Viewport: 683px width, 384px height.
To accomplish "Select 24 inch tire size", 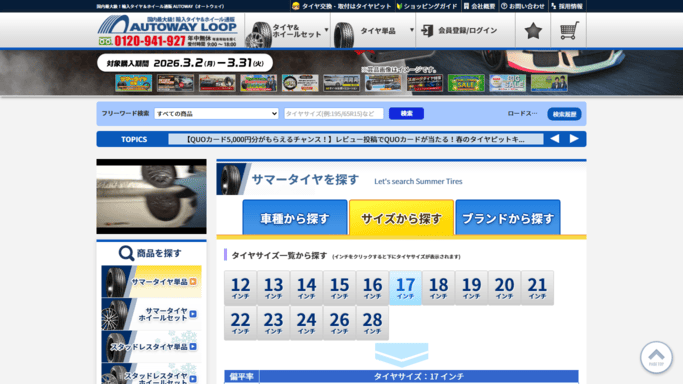I will pos(307,323).
